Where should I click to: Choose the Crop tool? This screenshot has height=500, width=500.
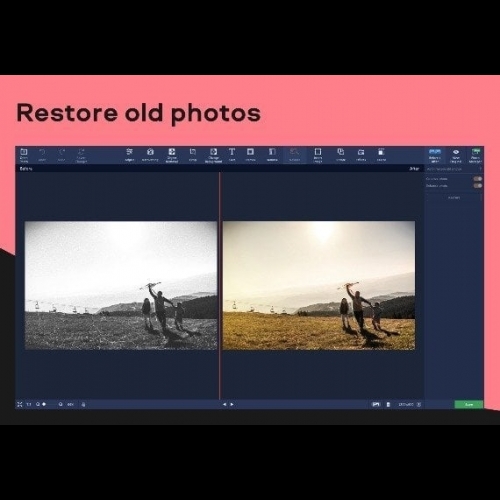coord(193,155)
